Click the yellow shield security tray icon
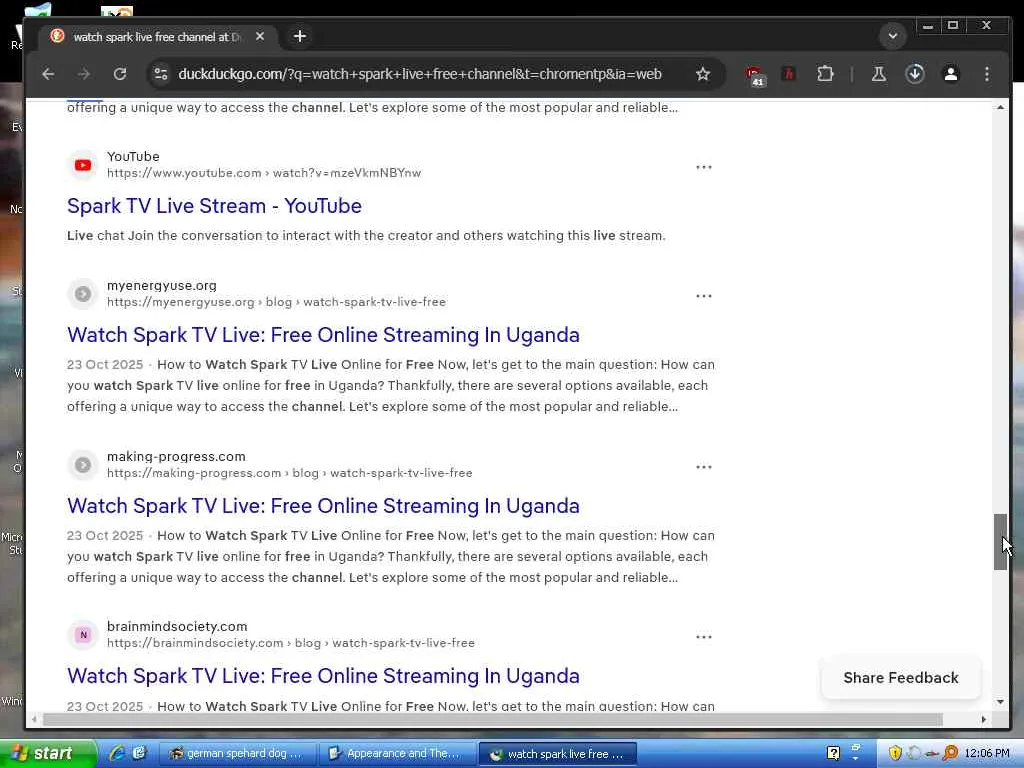The height and width of the screenshot is (768, 1024). pyautogui.click(x=895, y=753)
